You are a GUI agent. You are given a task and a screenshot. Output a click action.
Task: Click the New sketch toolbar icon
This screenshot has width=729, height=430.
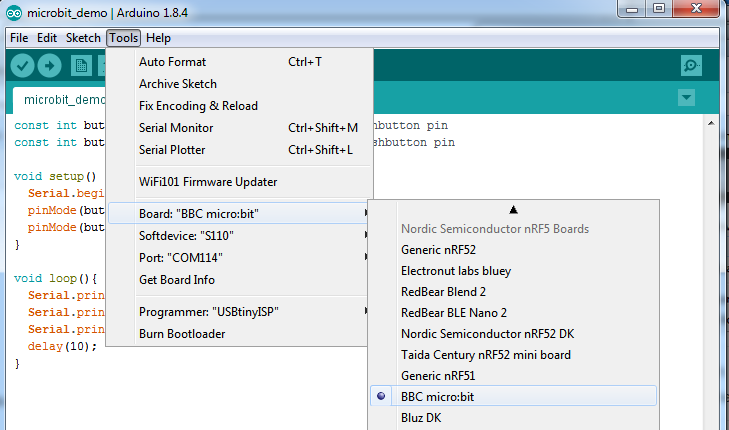81,66
